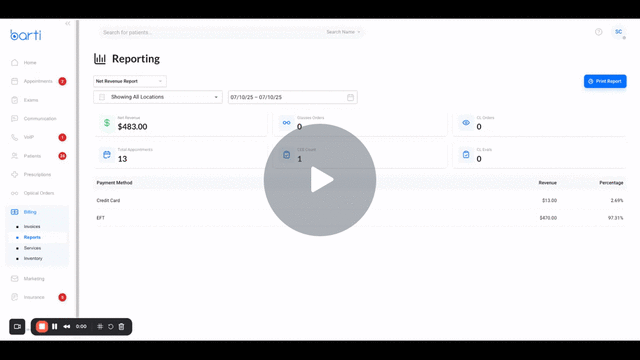Select the Credit Card row label
Screen dimensions: 640x360
tap(108, 200)
